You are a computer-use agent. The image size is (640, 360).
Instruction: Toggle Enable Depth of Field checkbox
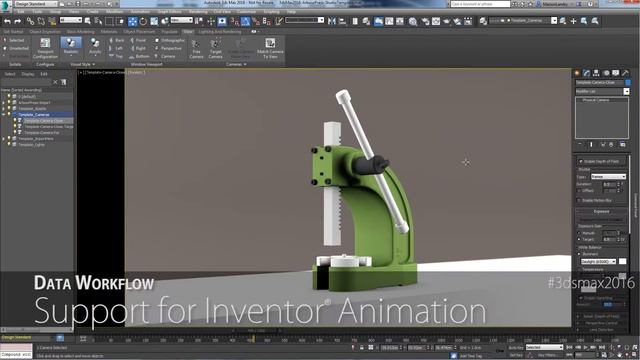pos(580,161)
